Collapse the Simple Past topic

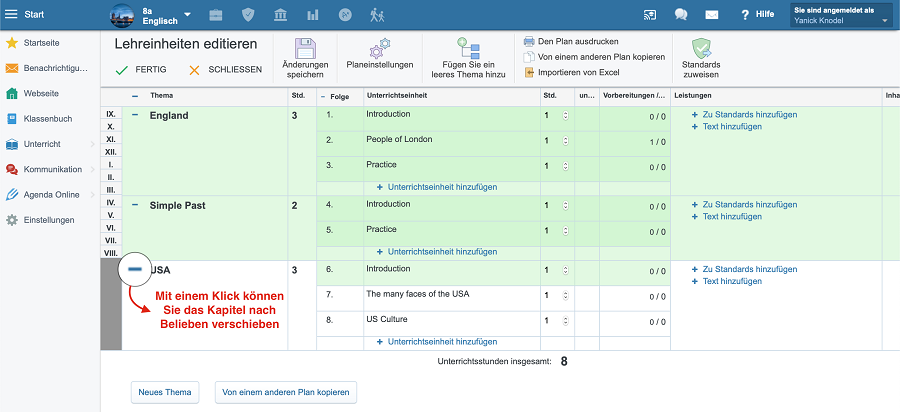135,204
